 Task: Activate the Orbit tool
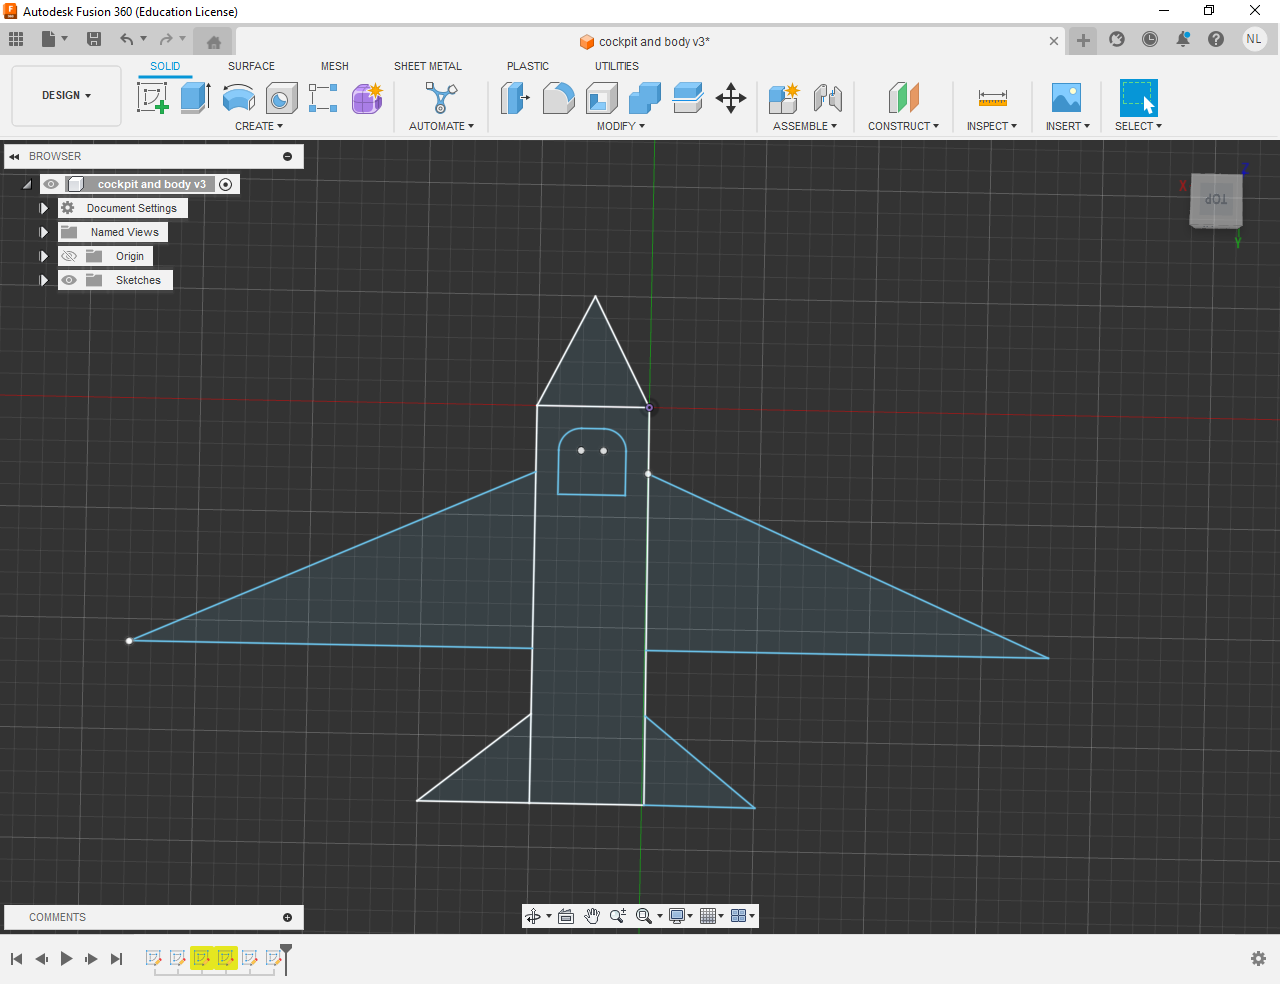coord(532,915)
